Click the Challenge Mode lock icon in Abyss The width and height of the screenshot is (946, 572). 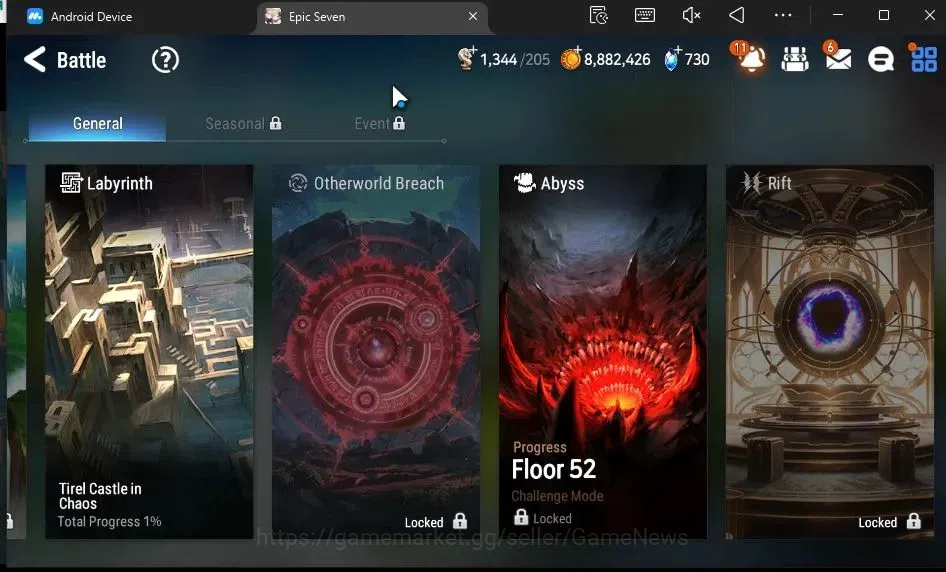[x=521, y=517]
